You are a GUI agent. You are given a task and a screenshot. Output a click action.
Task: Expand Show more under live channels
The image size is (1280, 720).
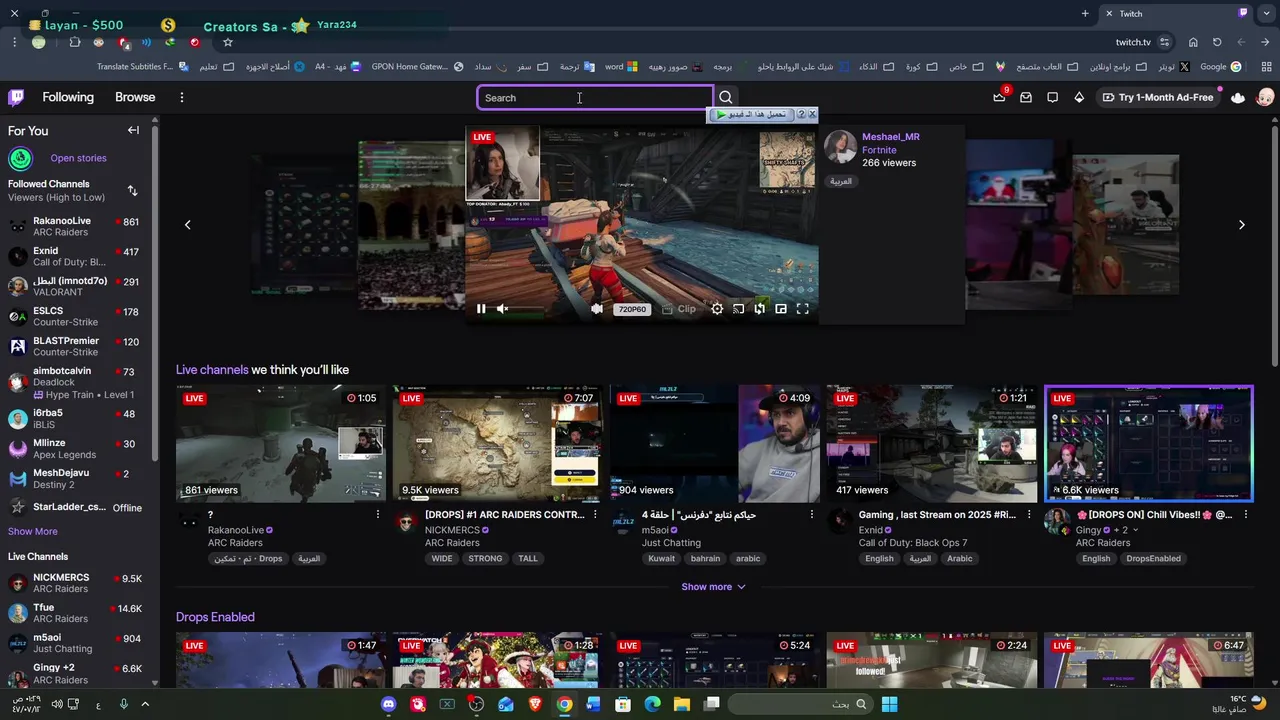pos(713,587)
